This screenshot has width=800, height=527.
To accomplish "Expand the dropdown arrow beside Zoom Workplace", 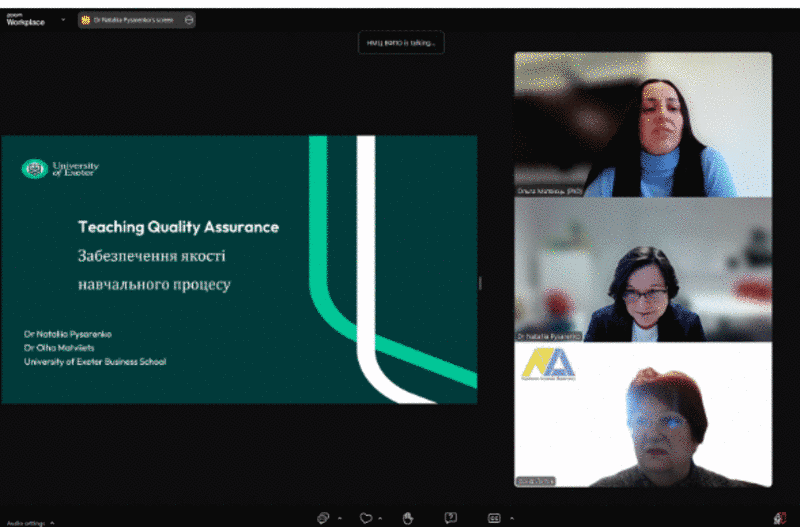I will click(x=63, y=19).
